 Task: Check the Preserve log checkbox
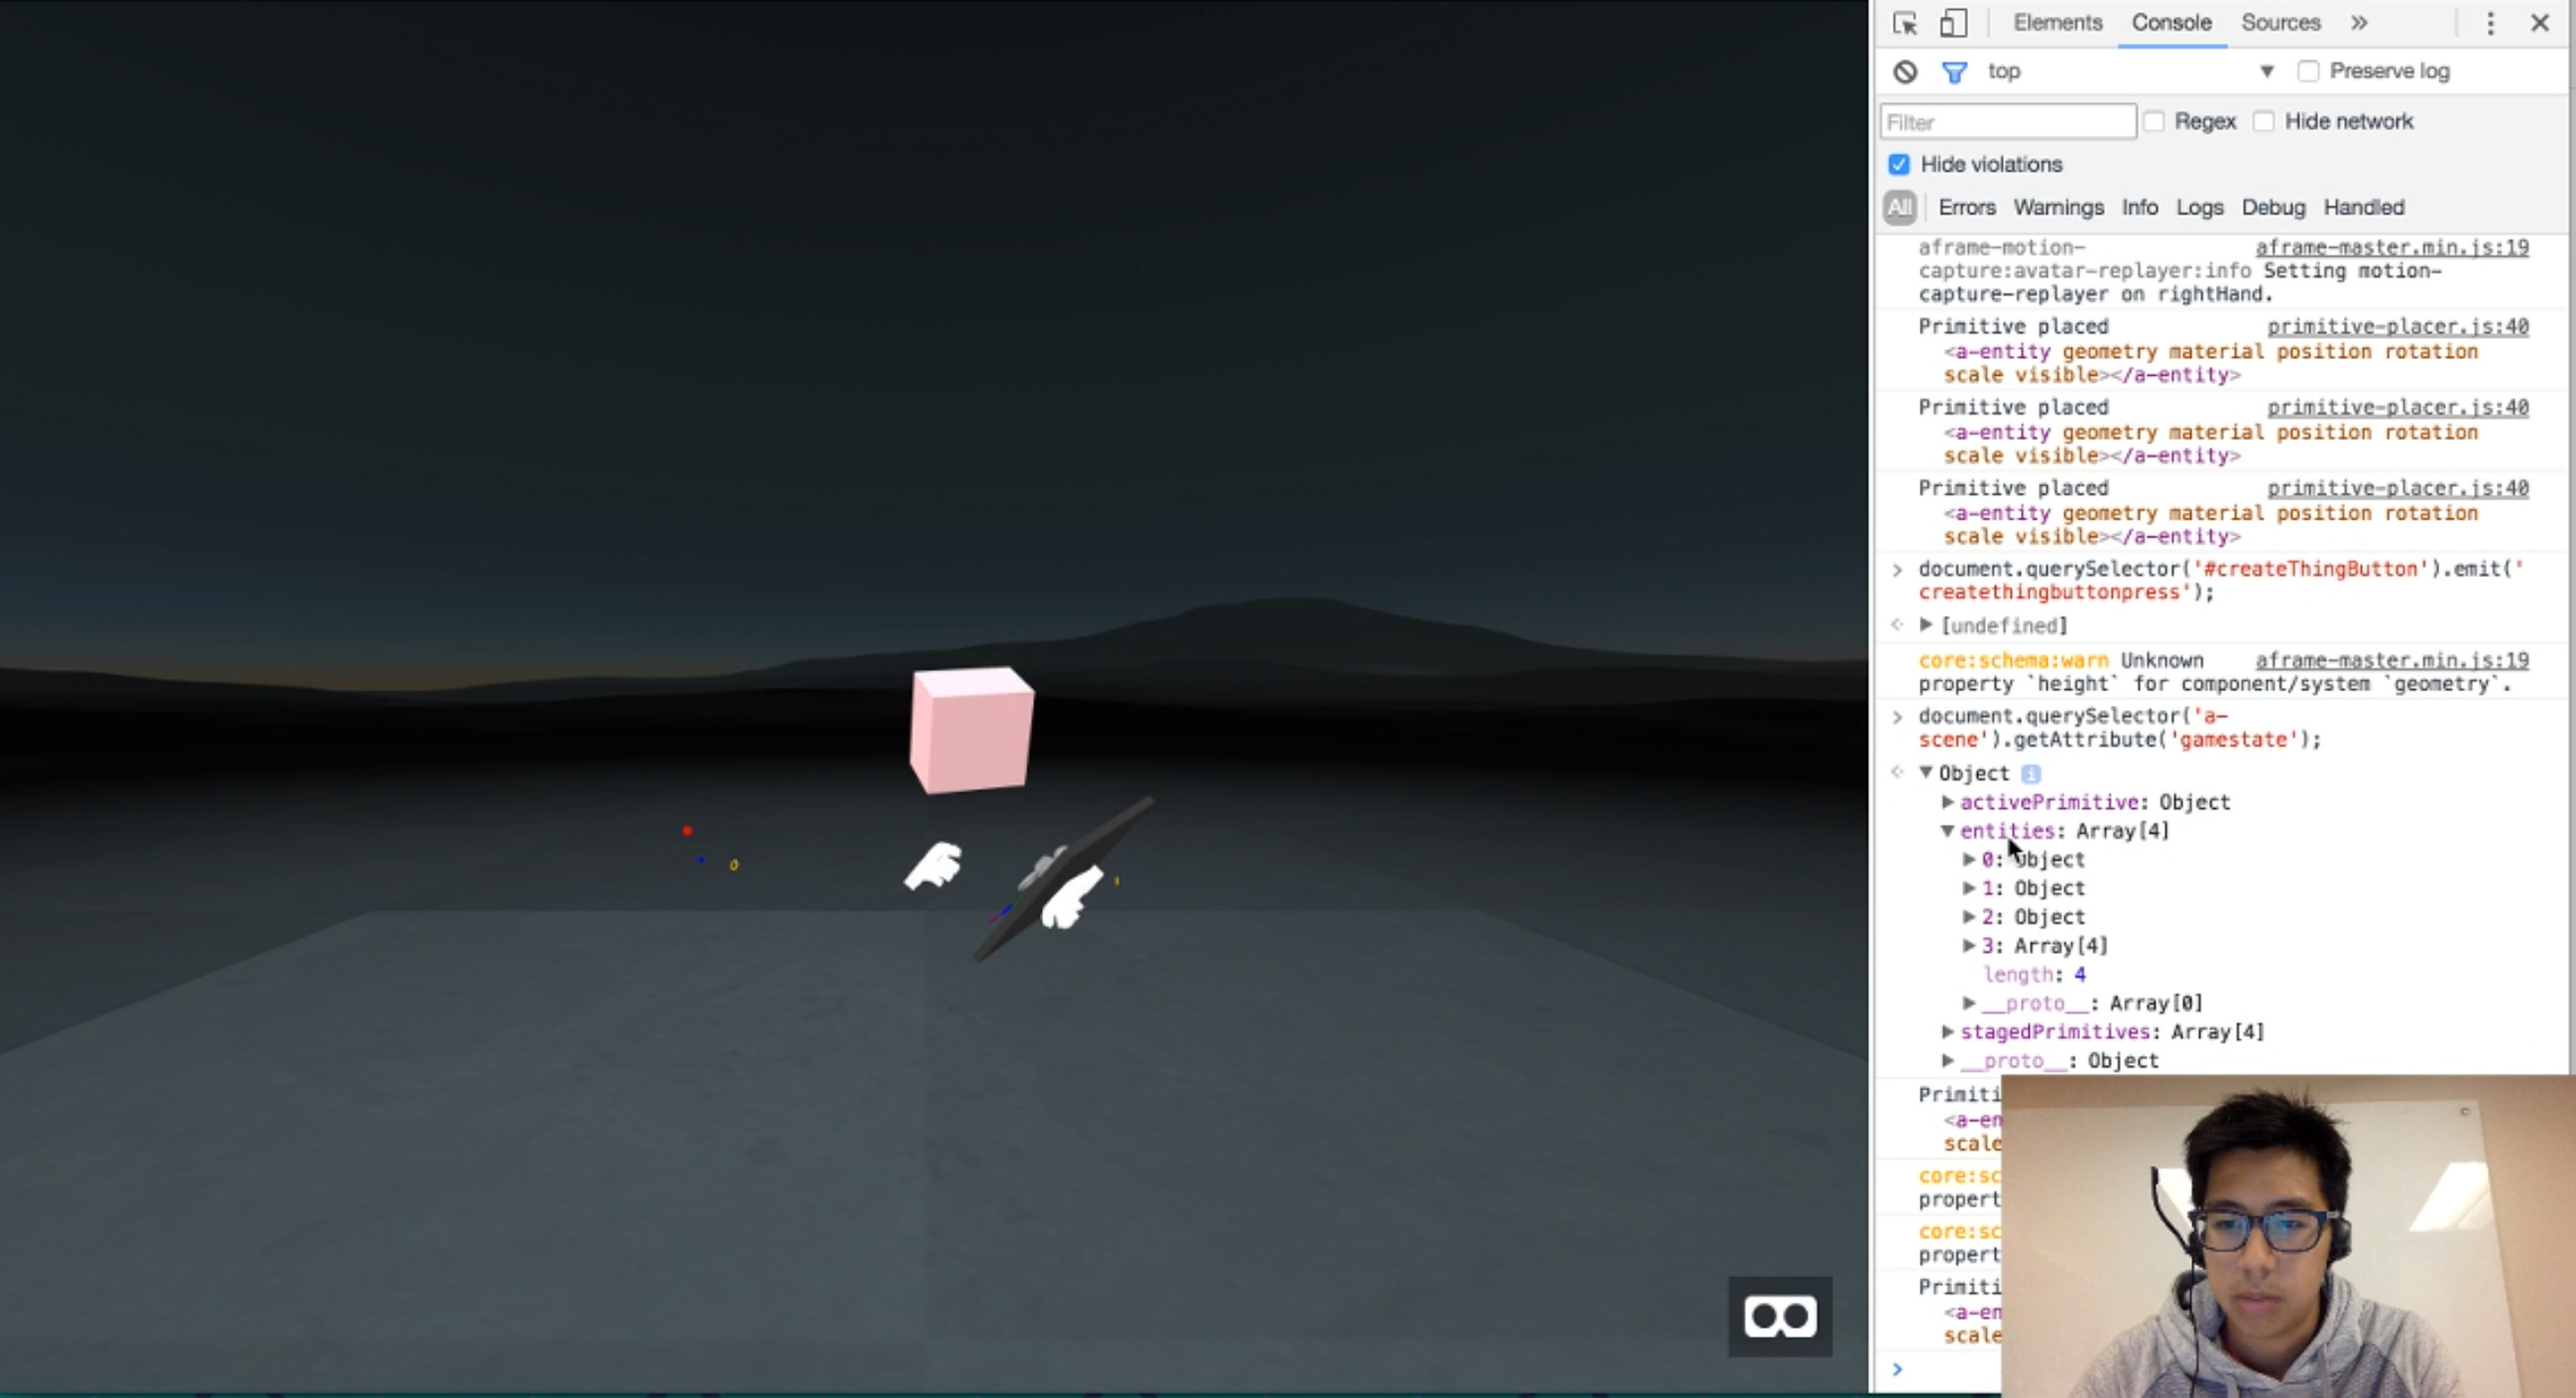2307,71
